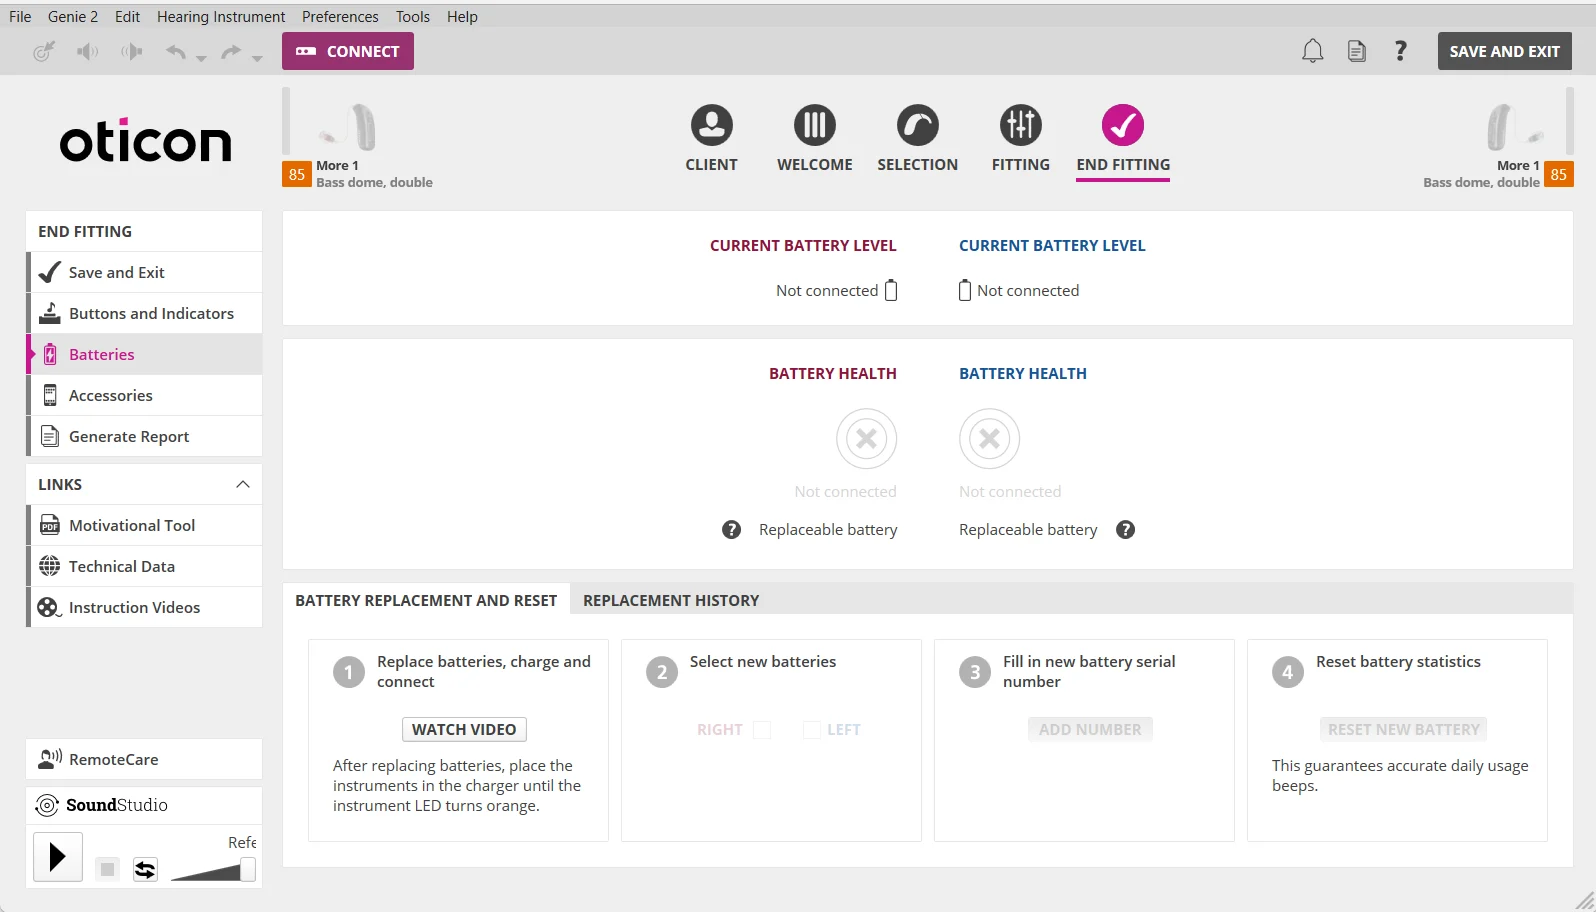Open the notifications bell icon
Viewport: 1596px width, 912px height.
pyautogui.click(x=1313, y=51)
